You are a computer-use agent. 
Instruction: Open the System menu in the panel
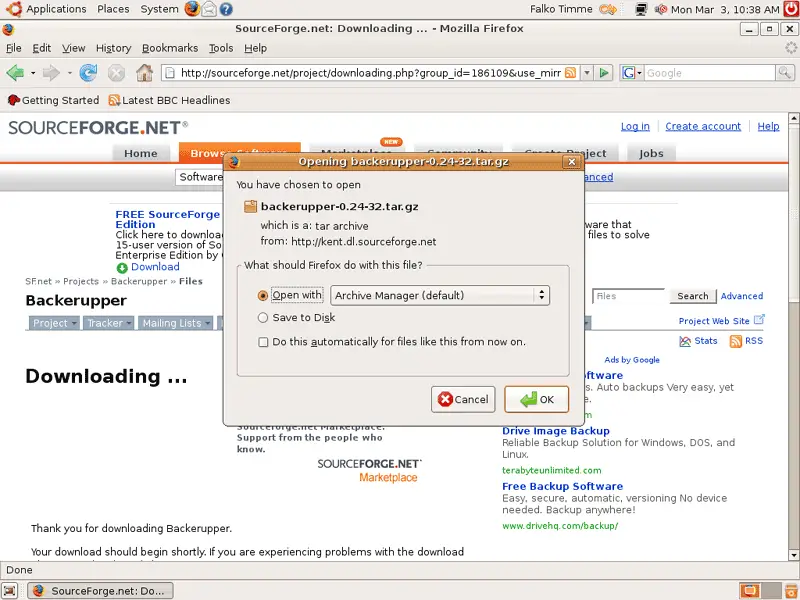(159, 9)
